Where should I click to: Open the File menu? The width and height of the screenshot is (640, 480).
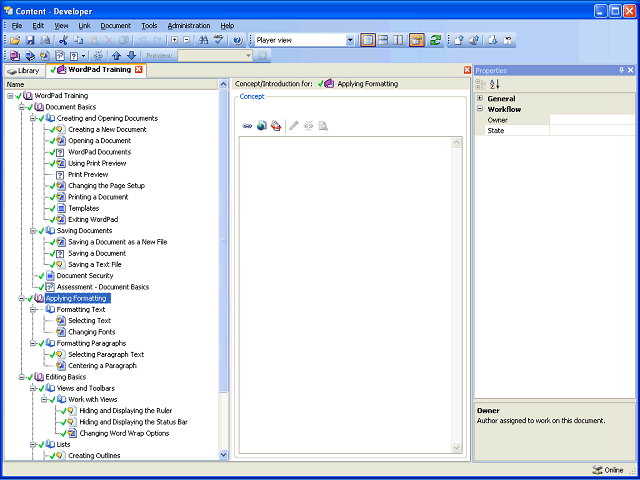(x=17, y=26)
